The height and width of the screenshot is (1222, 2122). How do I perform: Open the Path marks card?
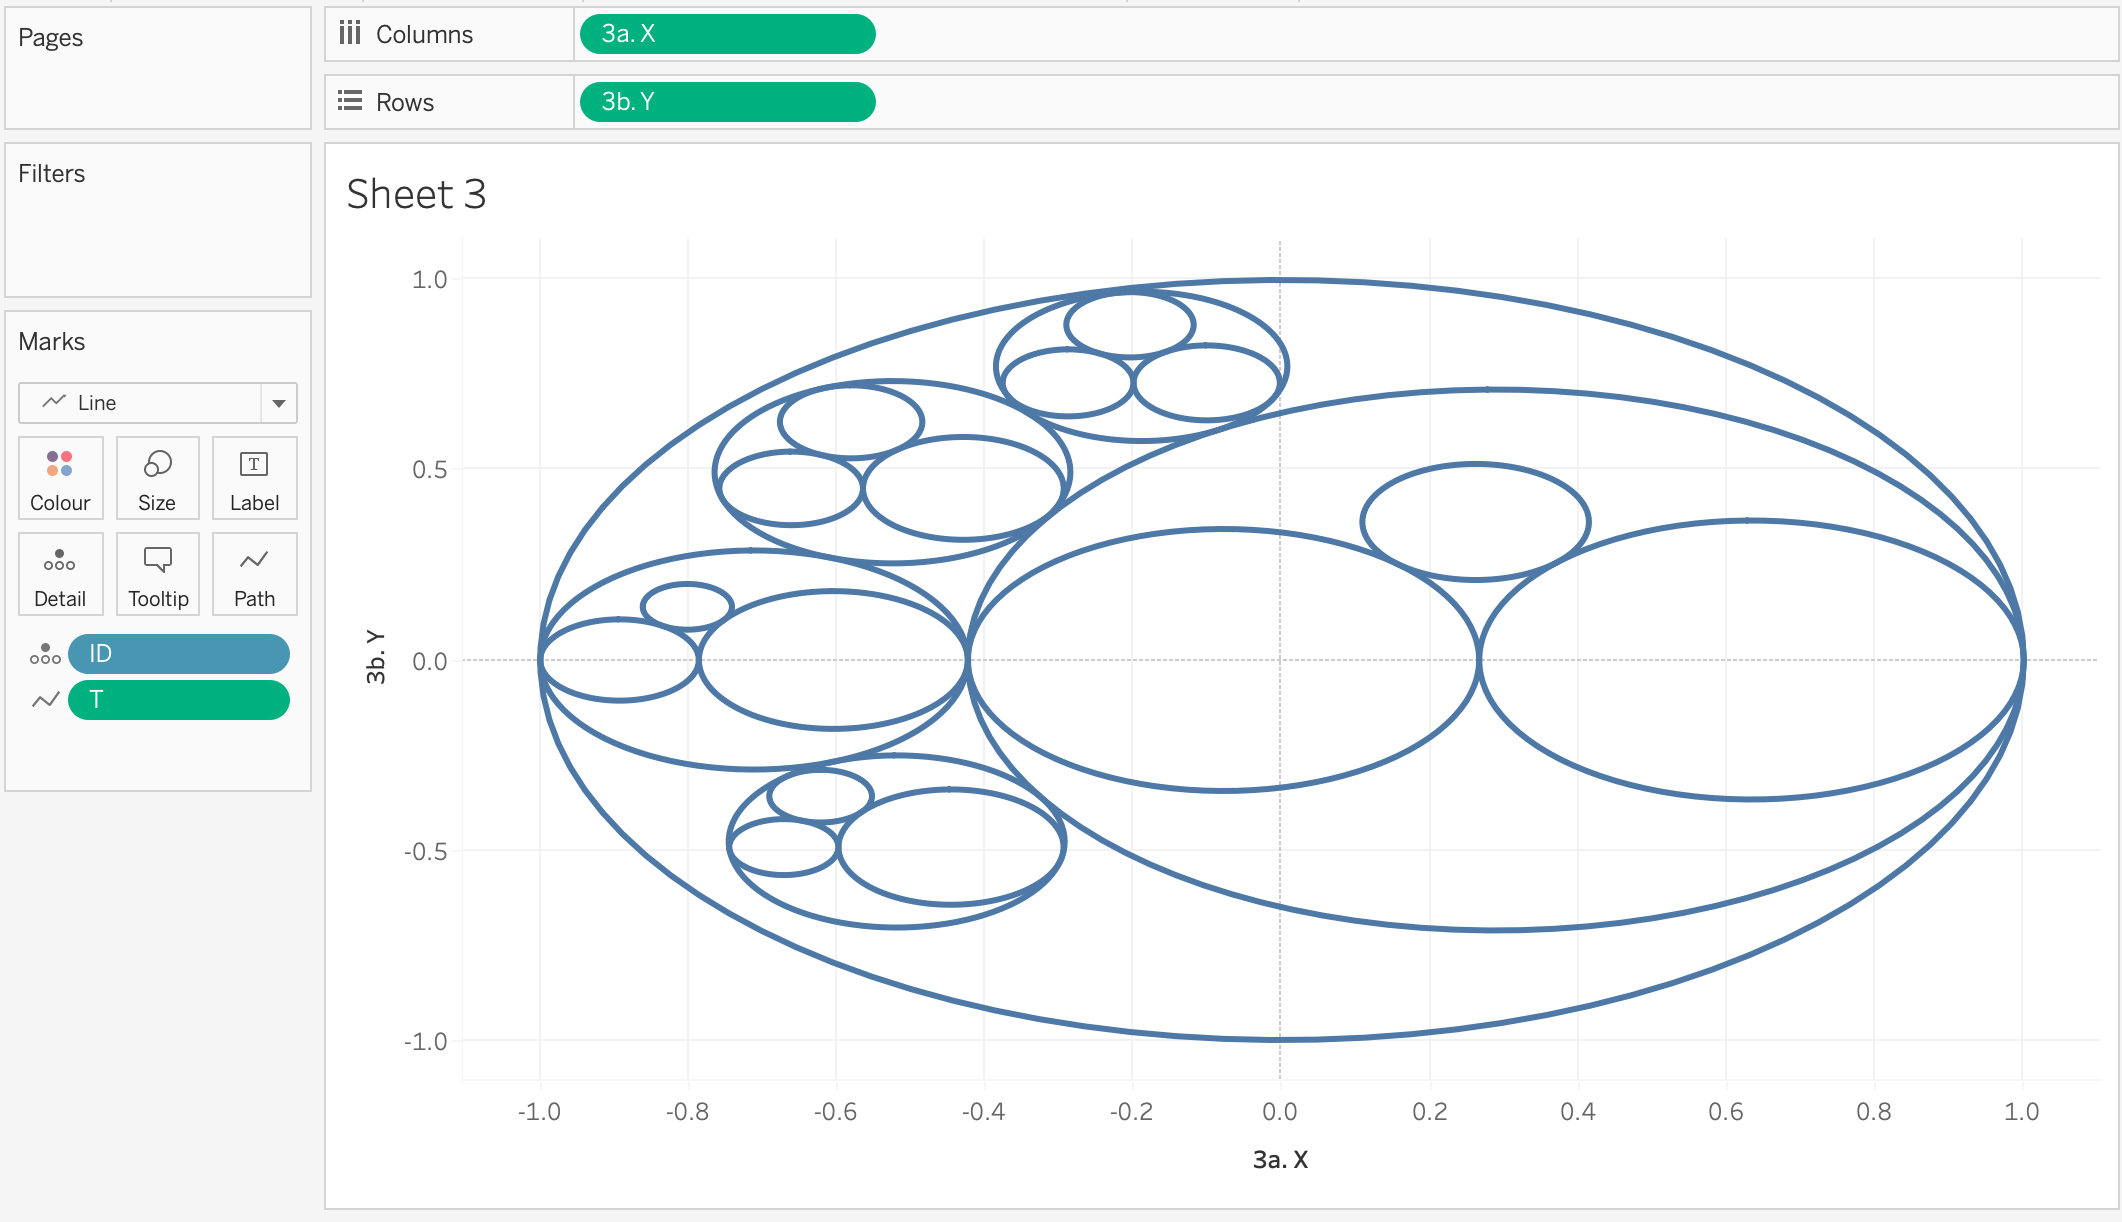point(254,574)
